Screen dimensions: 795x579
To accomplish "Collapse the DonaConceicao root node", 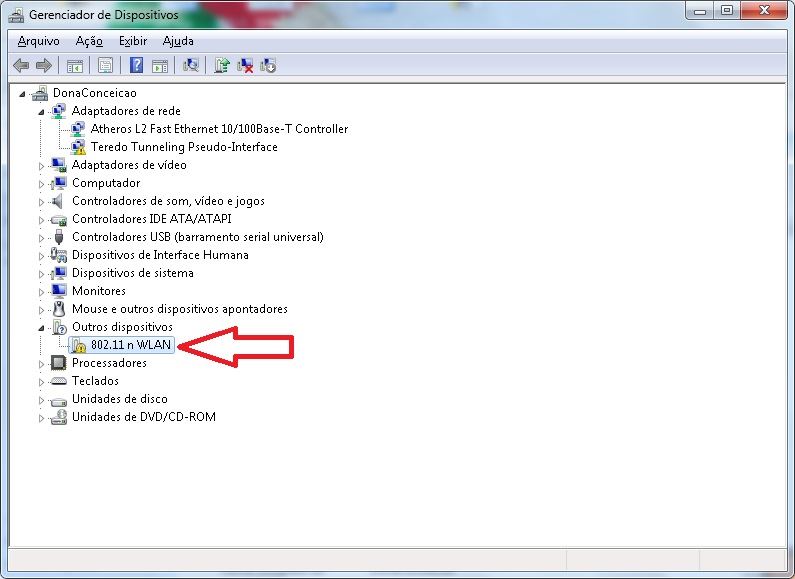I will 22,94.
